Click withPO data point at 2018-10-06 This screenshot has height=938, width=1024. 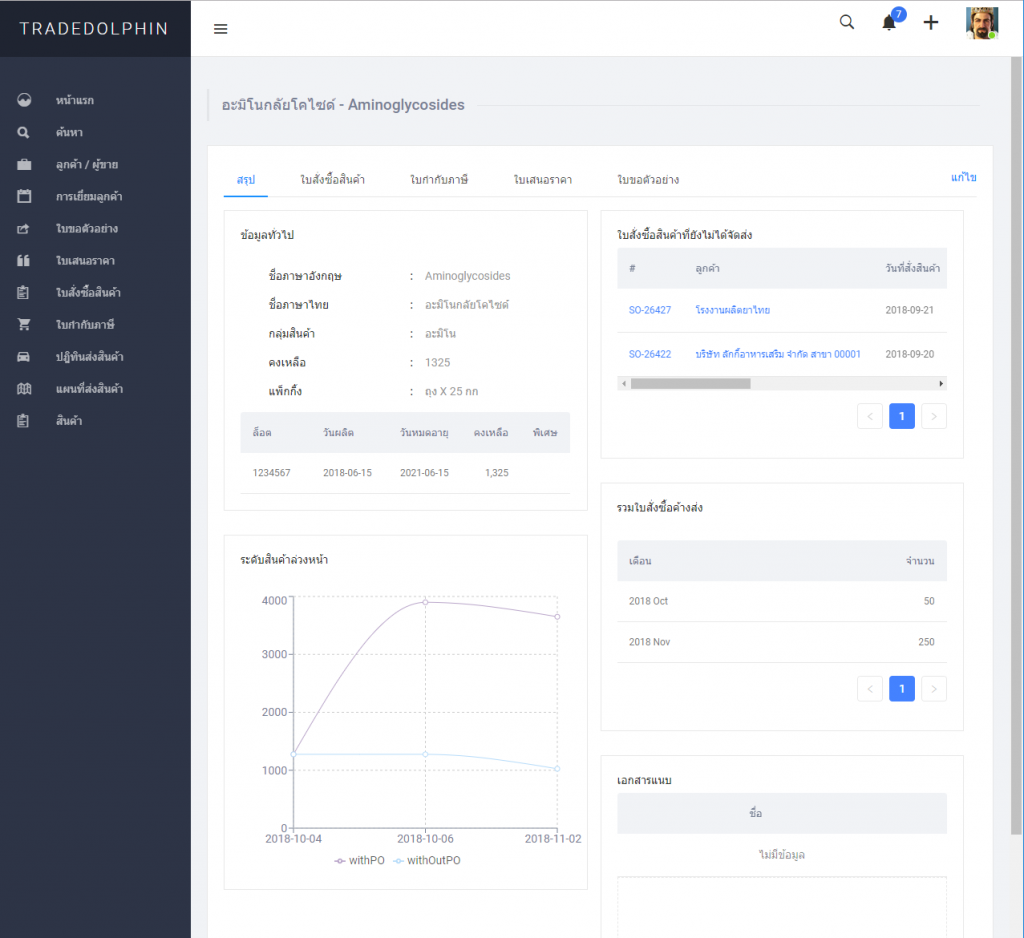426,602
